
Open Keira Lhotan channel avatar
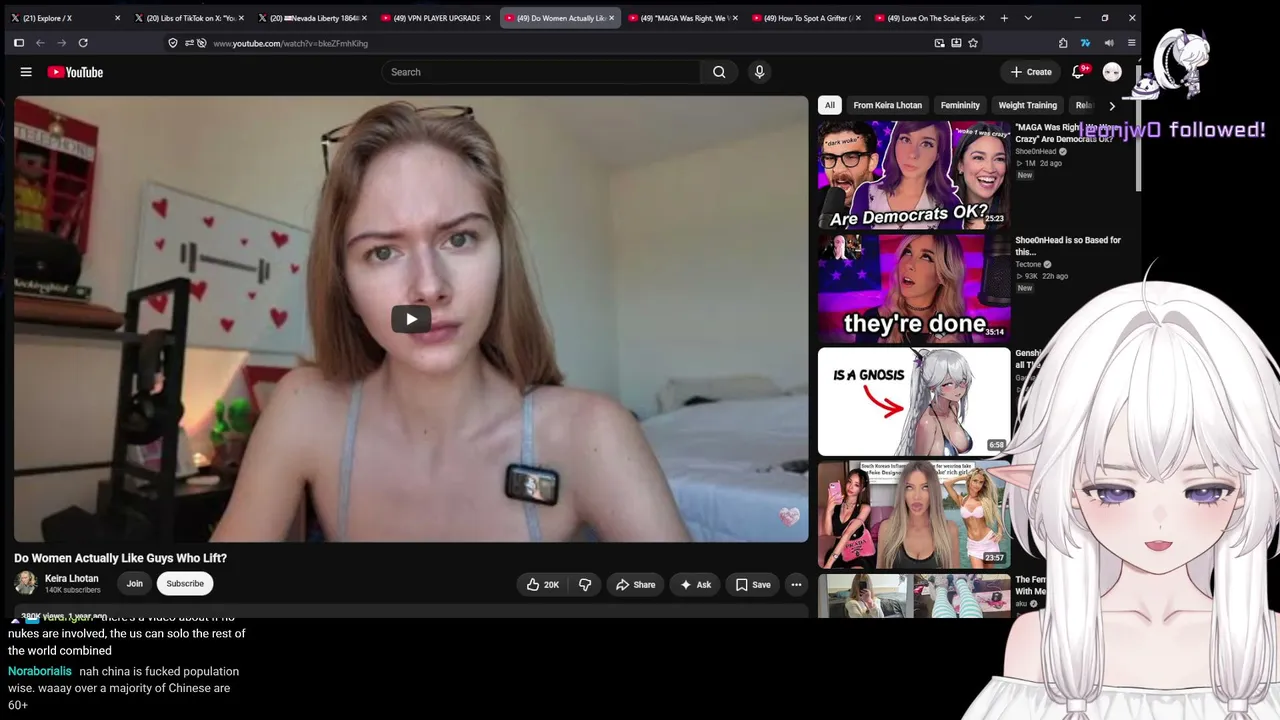tap(26, 583)
